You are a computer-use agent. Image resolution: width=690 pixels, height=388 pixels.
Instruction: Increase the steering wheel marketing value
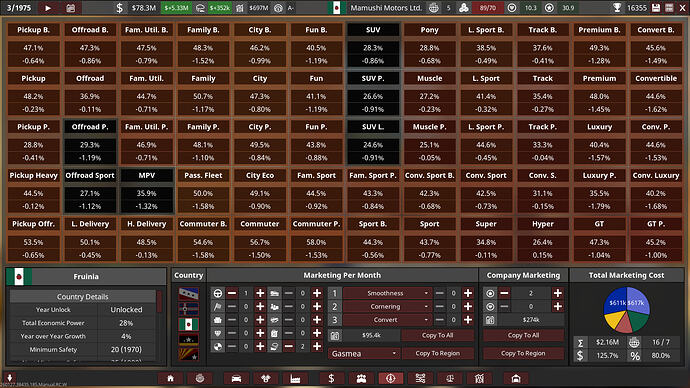pyautogui.click(x=260, y=293)
